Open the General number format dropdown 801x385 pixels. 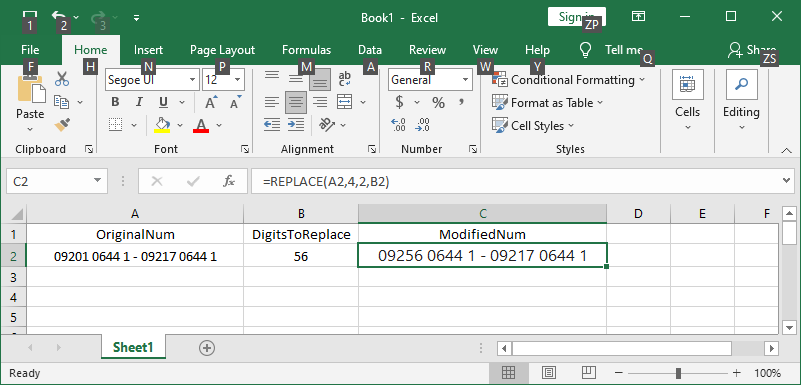(x=465, y=80)
